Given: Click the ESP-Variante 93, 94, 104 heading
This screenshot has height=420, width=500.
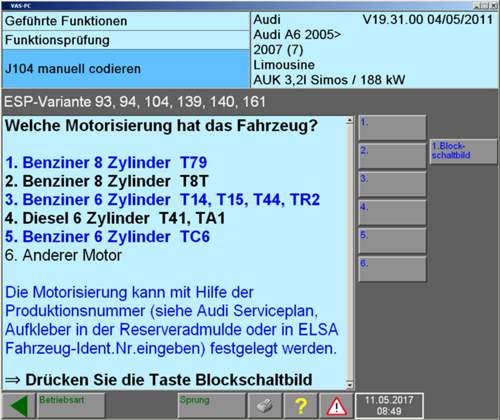Looking at the screenshot, I should 135,102.
